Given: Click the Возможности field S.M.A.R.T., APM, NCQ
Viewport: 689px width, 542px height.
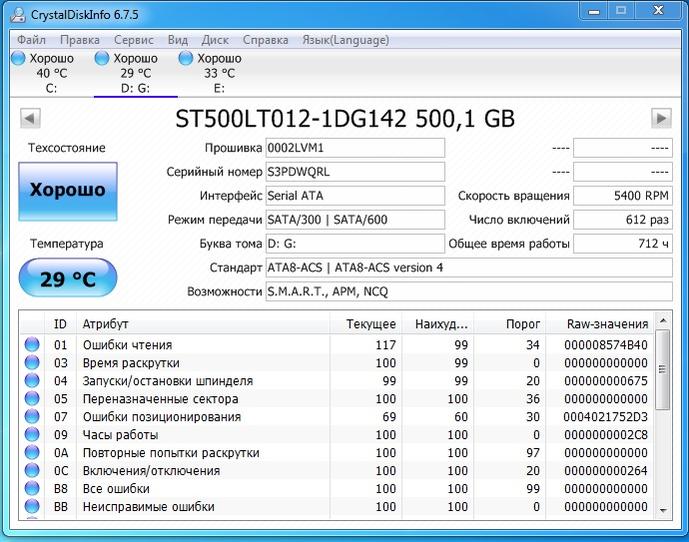Looking at the screenshot, I should click(x=469, y=291).
